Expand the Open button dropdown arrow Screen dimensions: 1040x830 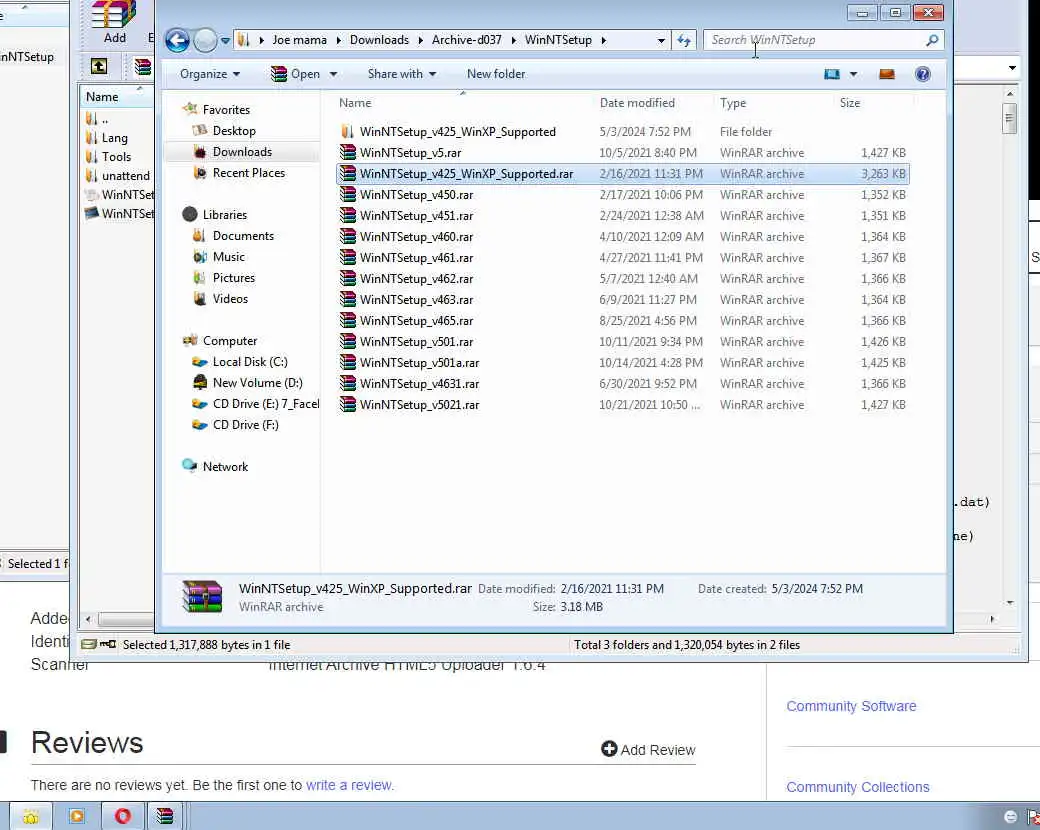coord(333,74)
